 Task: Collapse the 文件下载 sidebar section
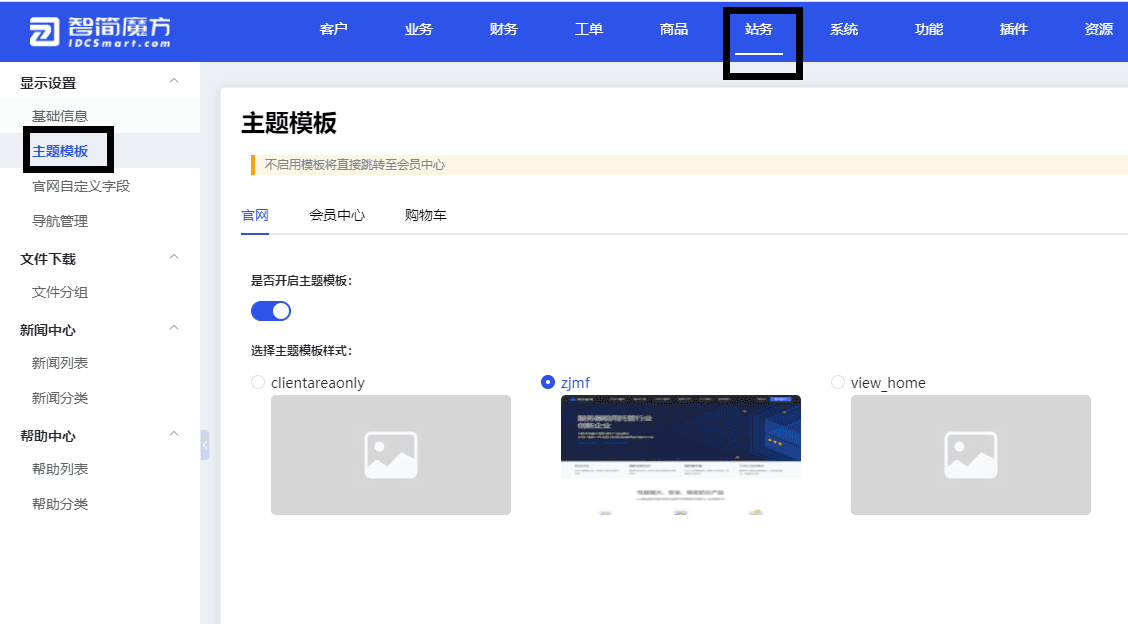click(174, 257)
